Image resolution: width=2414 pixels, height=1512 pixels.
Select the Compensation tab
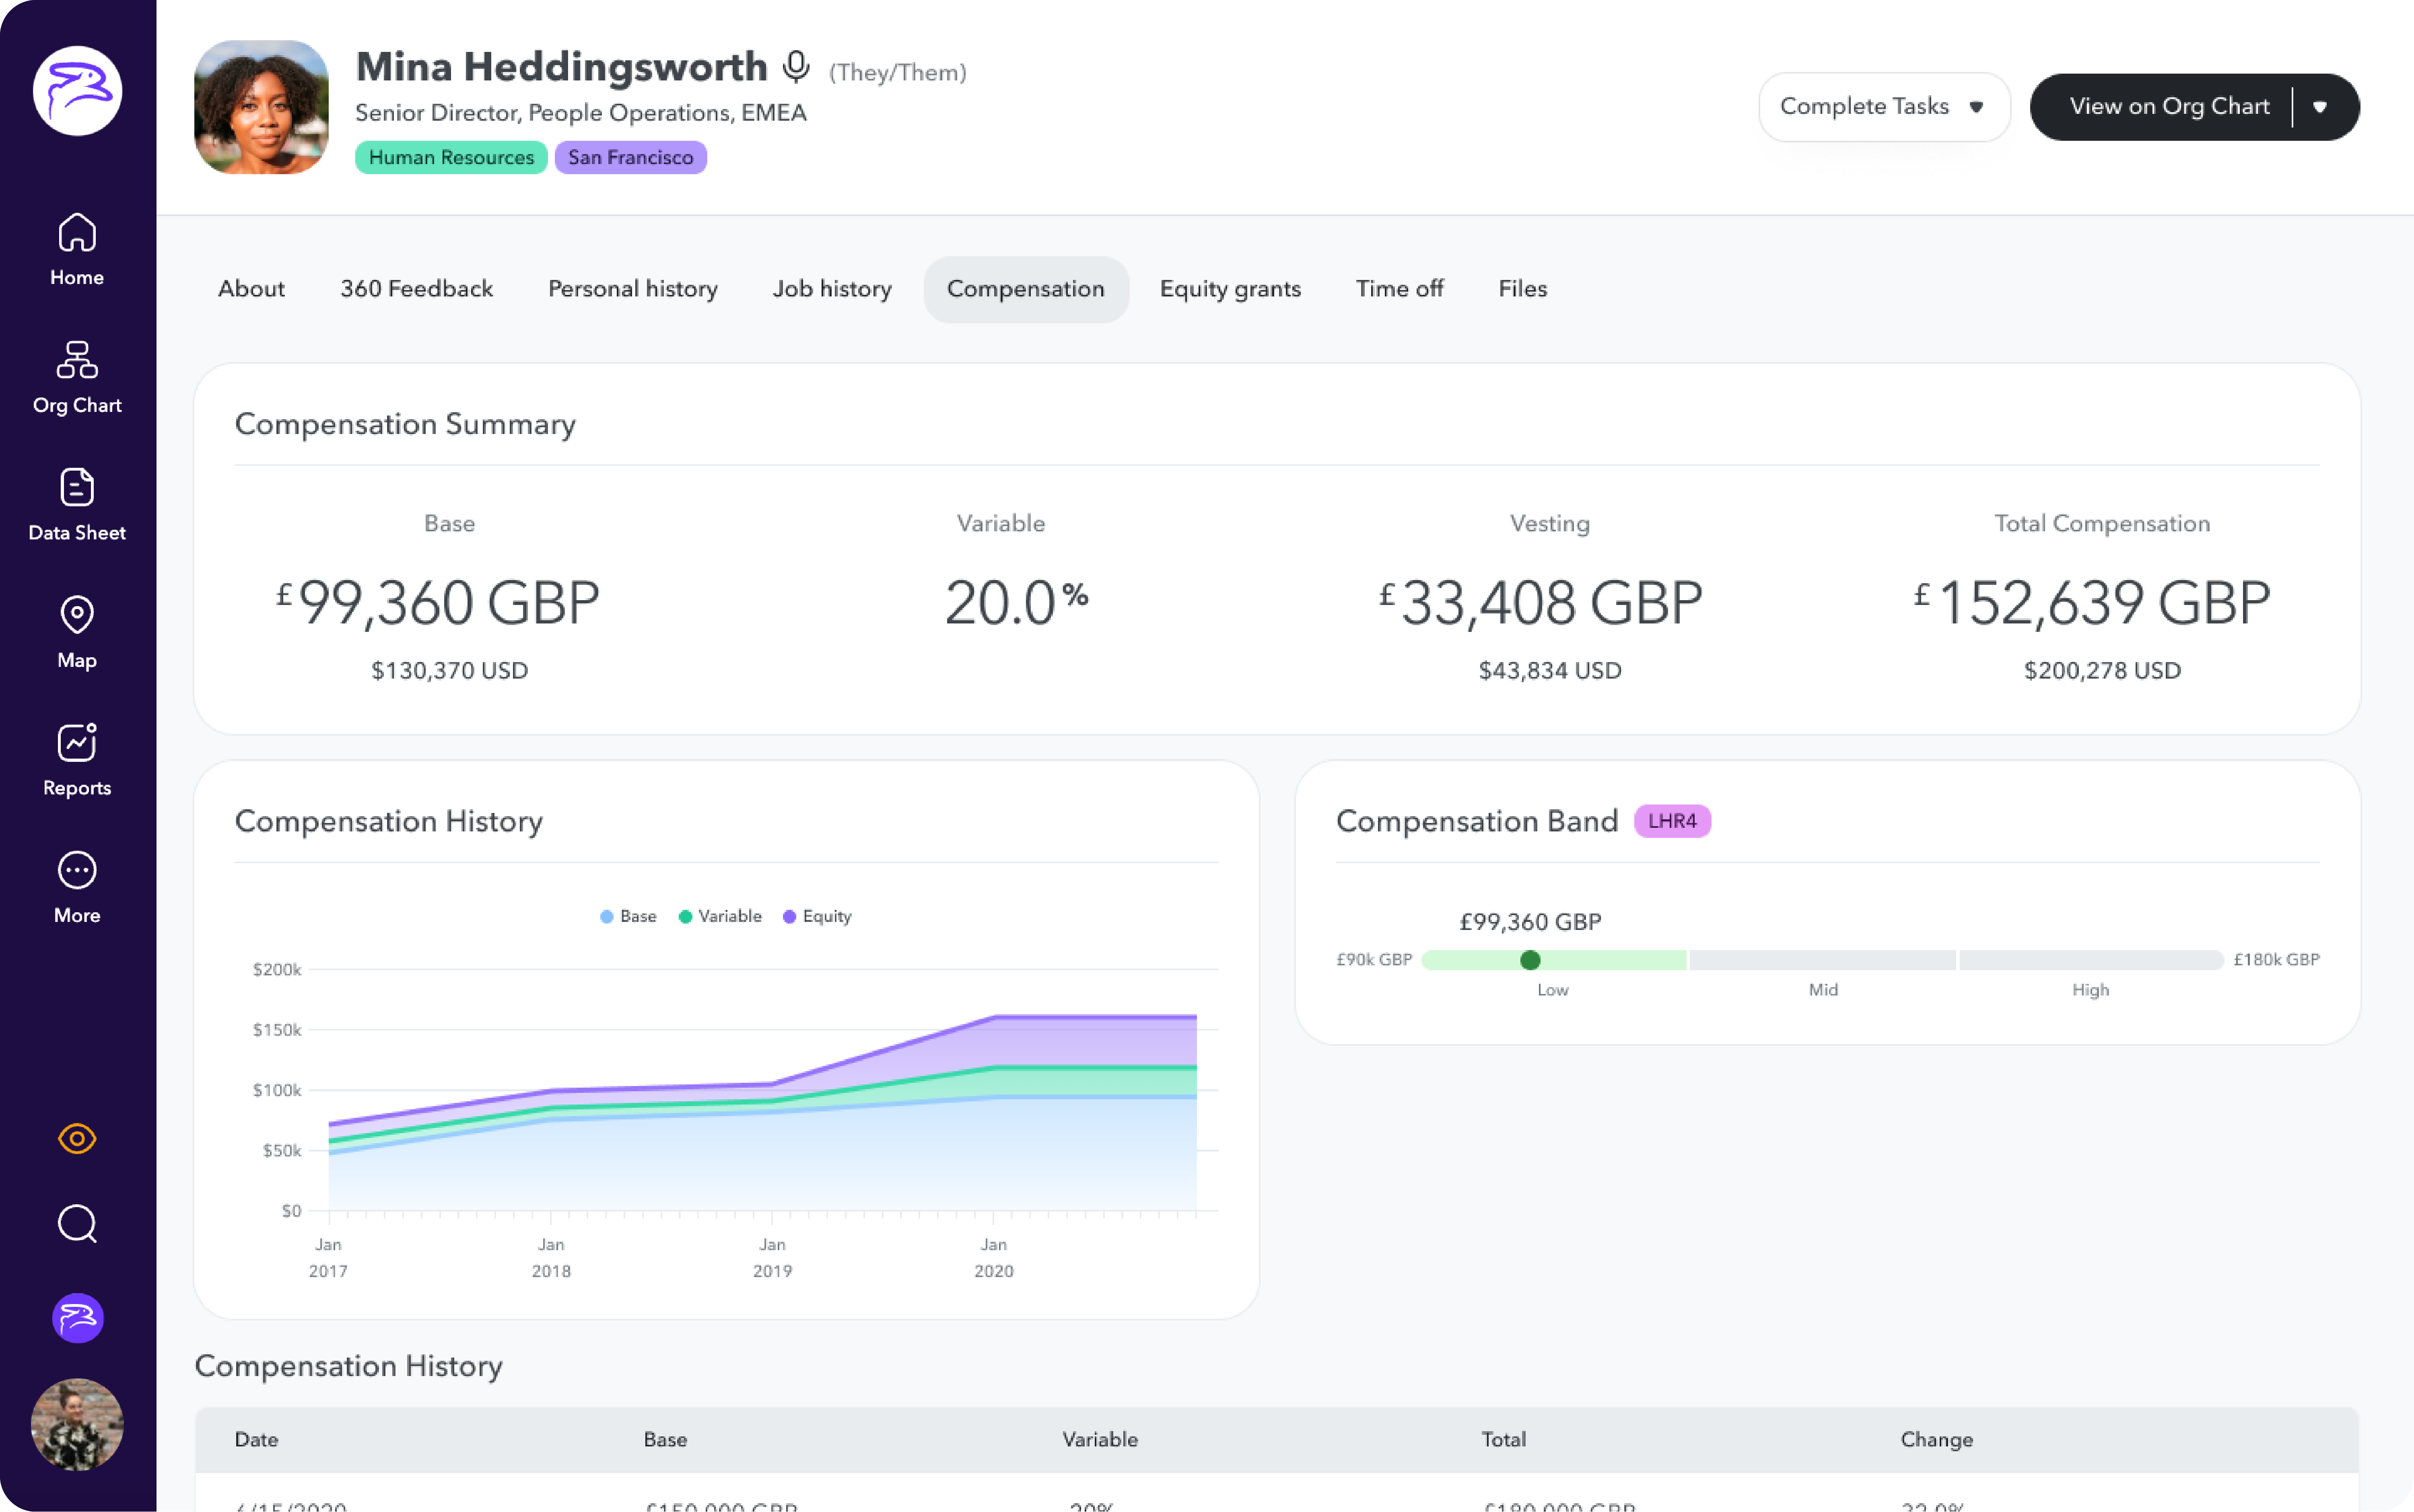click(x=1026, y=289)
